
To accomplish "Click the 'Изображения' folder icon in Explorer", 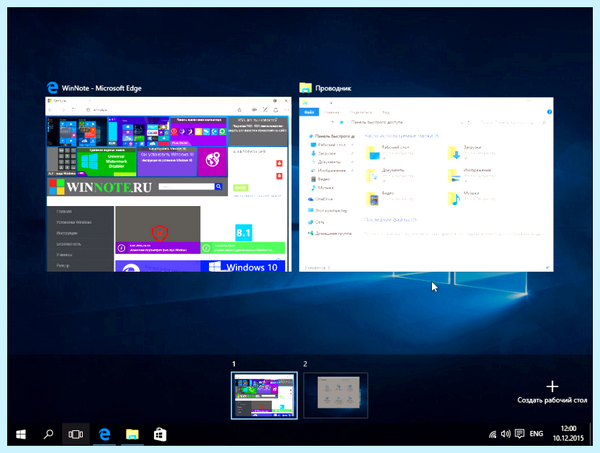I will [454, 176].
